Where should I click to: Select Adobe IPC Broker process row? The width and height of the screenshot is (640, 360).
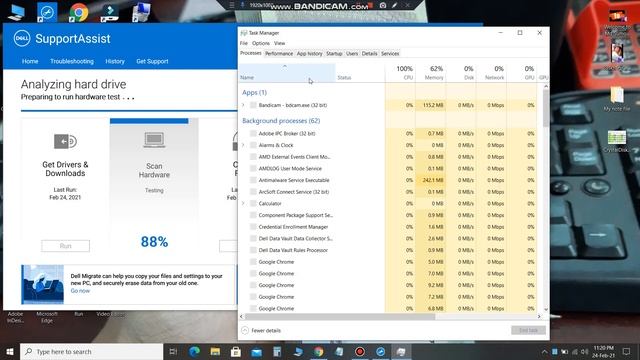(388, 133)
